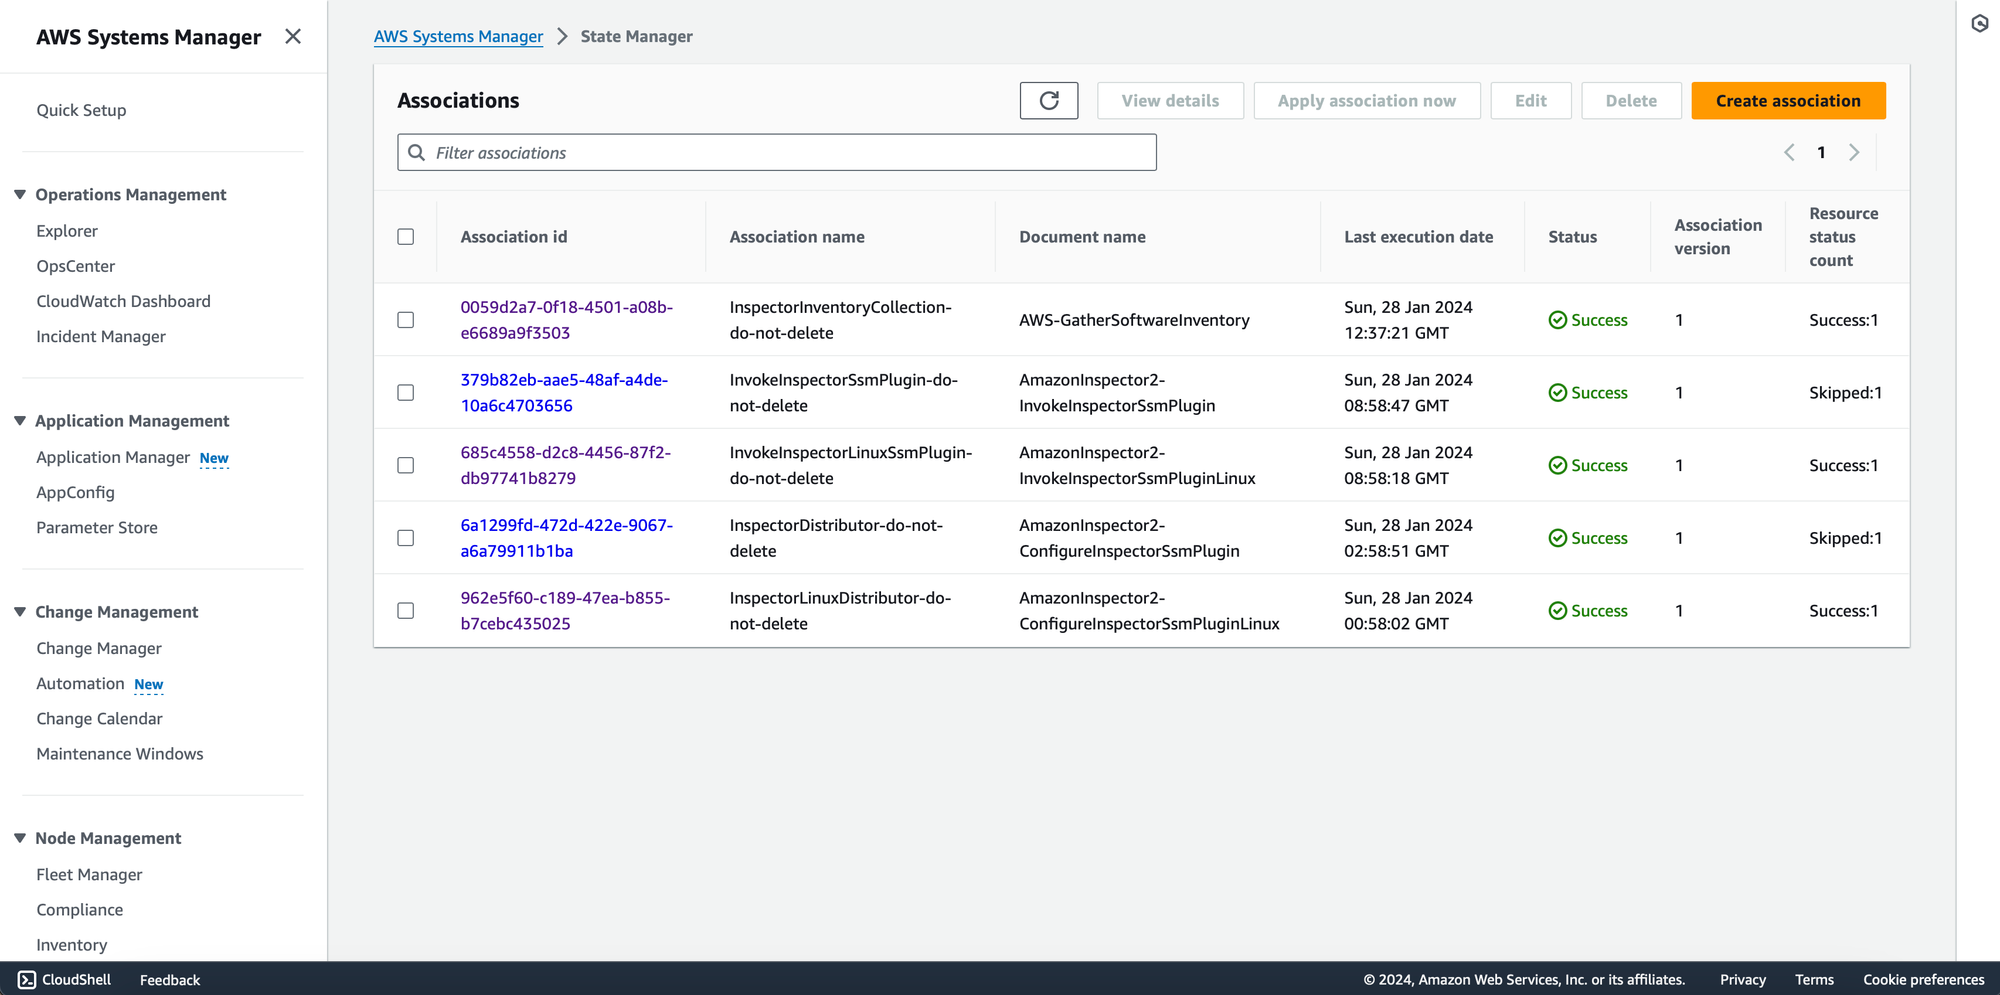
Task: Open Inventory in the sidebar
Action: click(x=72, y=944)
